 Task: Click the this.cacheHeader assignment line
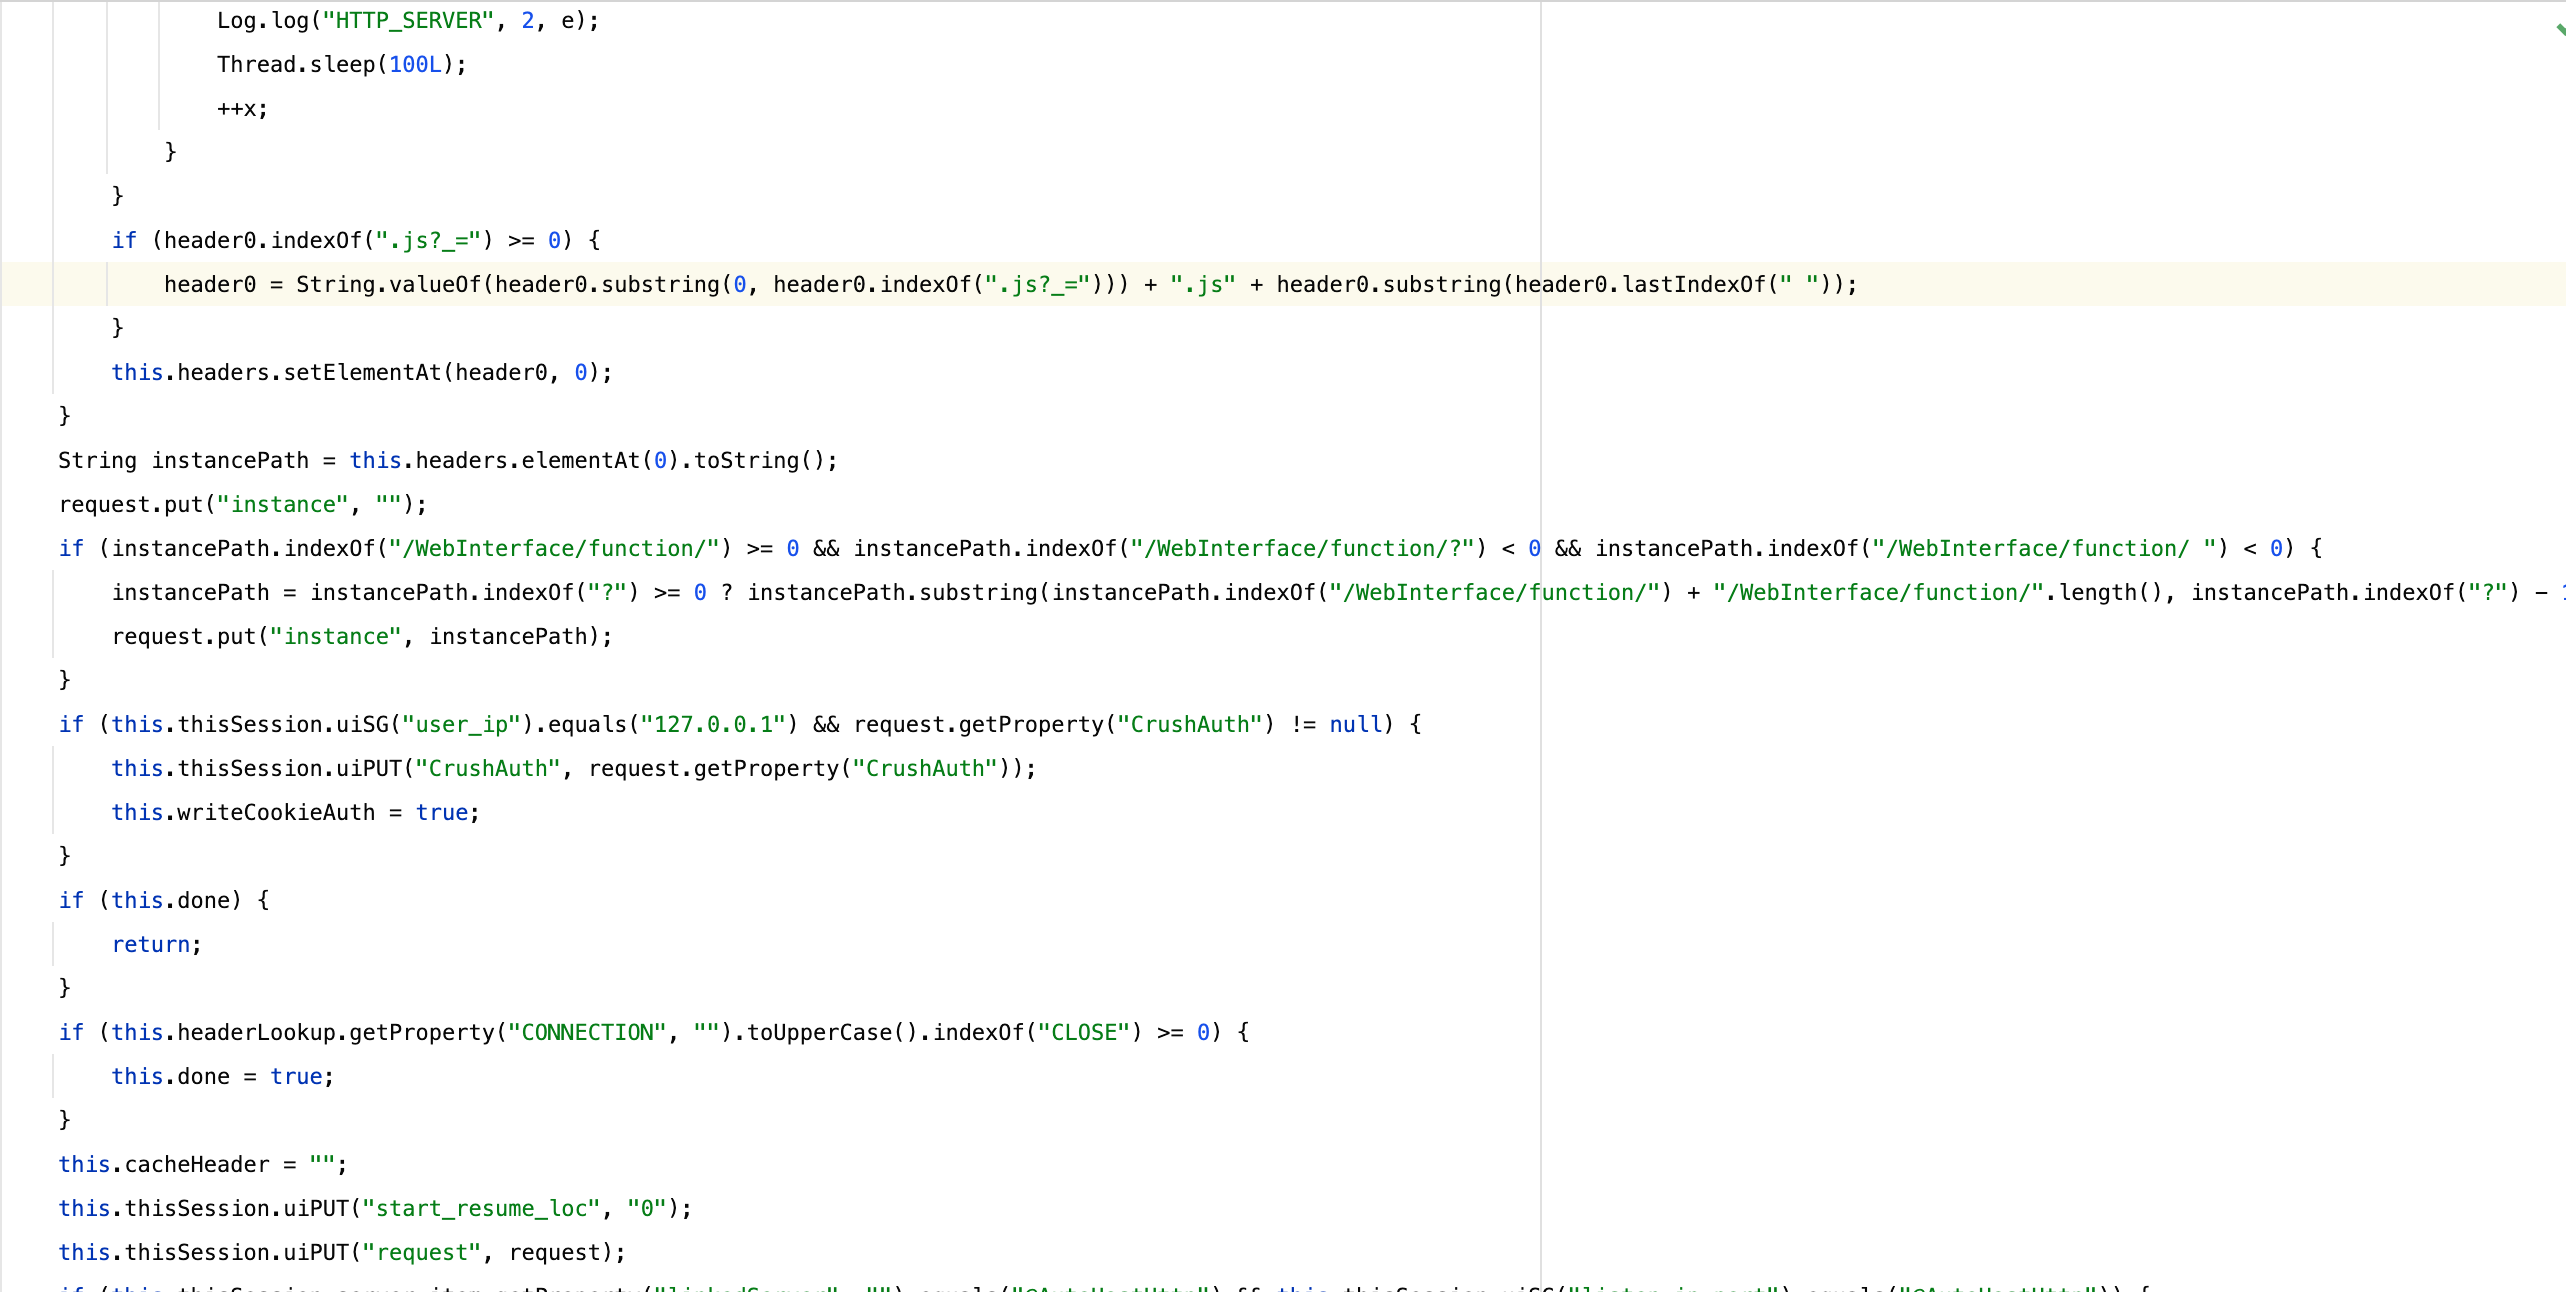point(200,1165)
